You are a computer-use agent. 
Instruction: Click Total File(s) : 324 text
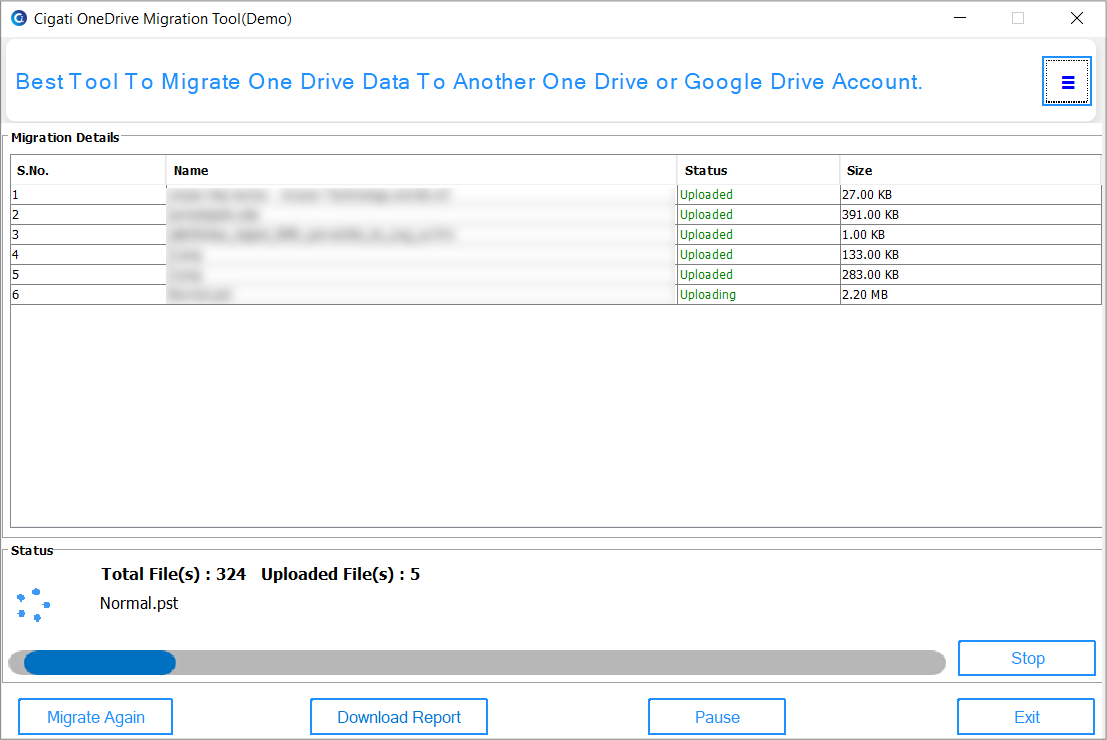(173, 574)
